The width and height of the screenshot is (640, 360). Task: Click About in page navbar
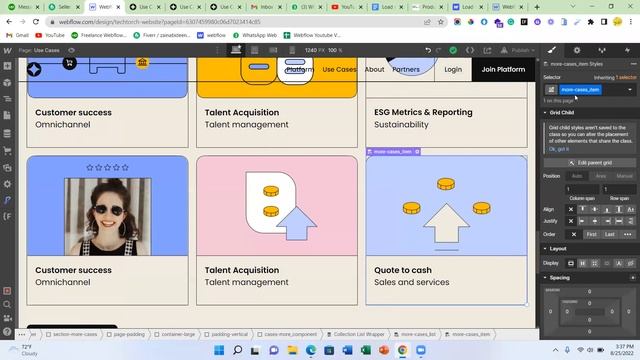(374, 69)
